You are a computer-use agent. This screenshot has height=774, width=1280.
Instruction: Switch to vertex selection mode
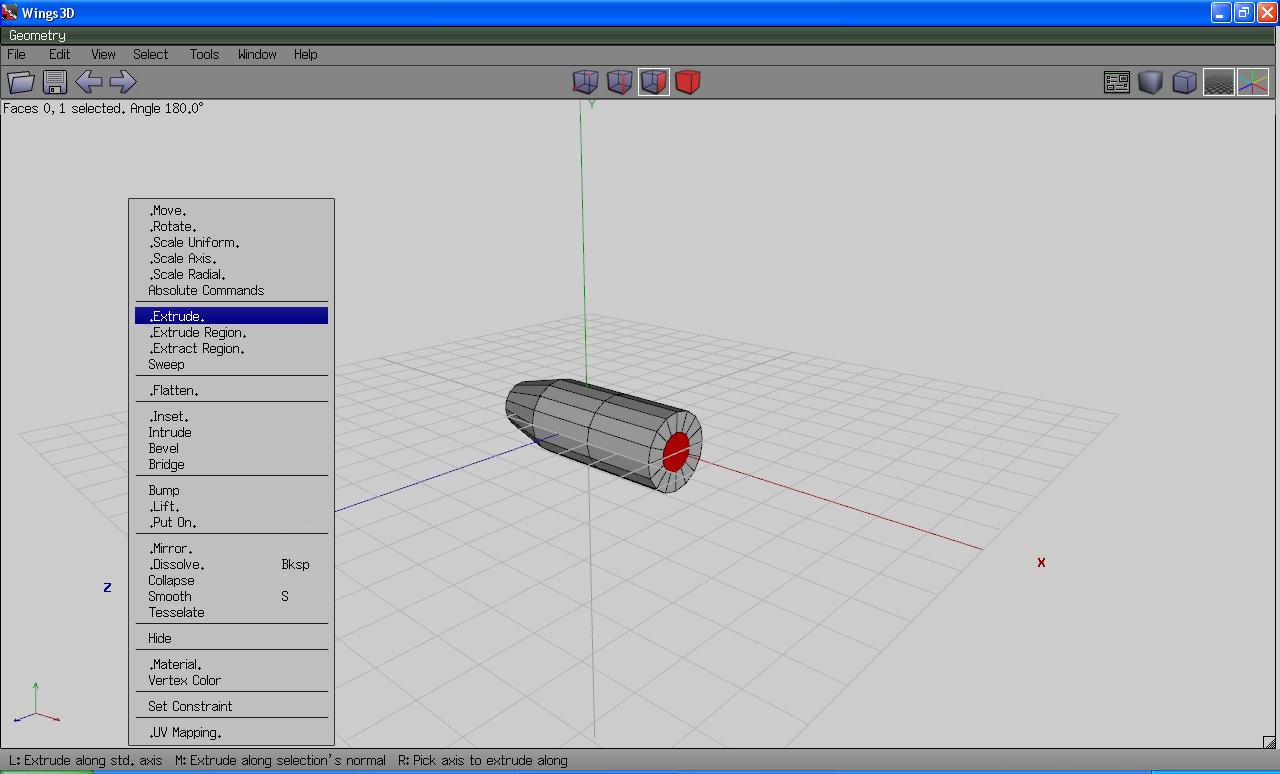point(585,82)
